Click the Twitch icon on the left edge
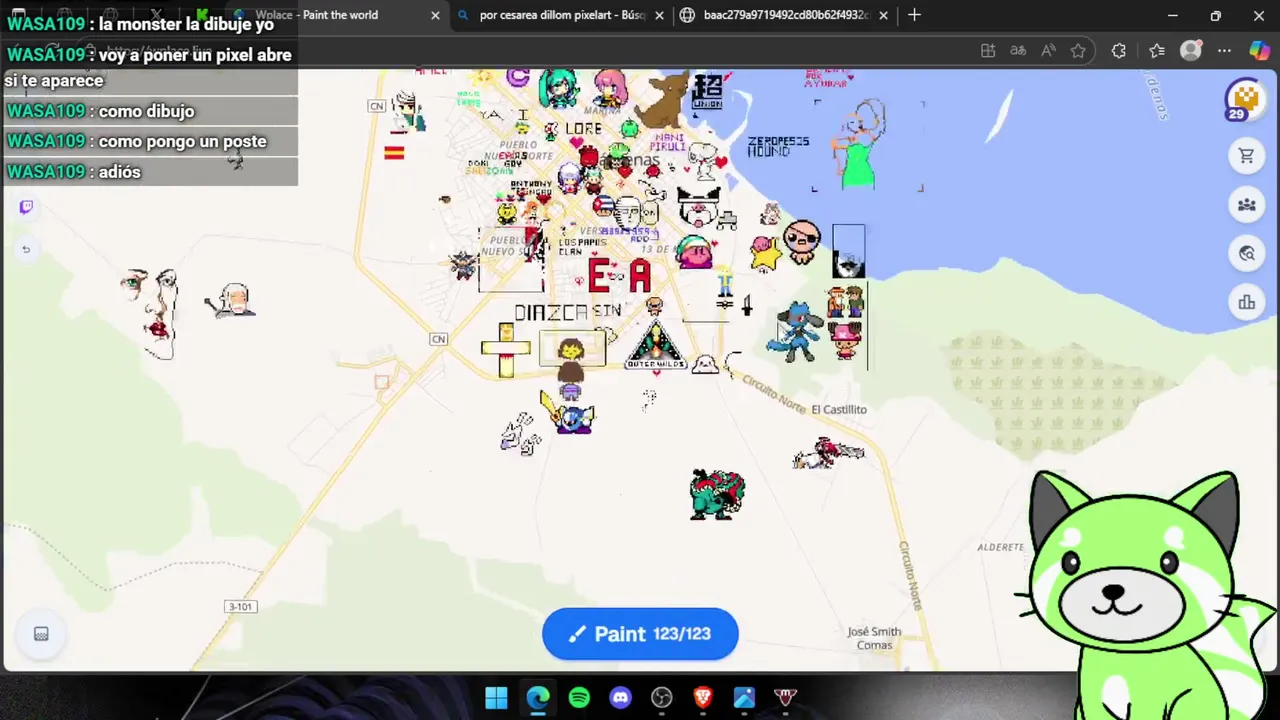 click(x=26, y=207)
